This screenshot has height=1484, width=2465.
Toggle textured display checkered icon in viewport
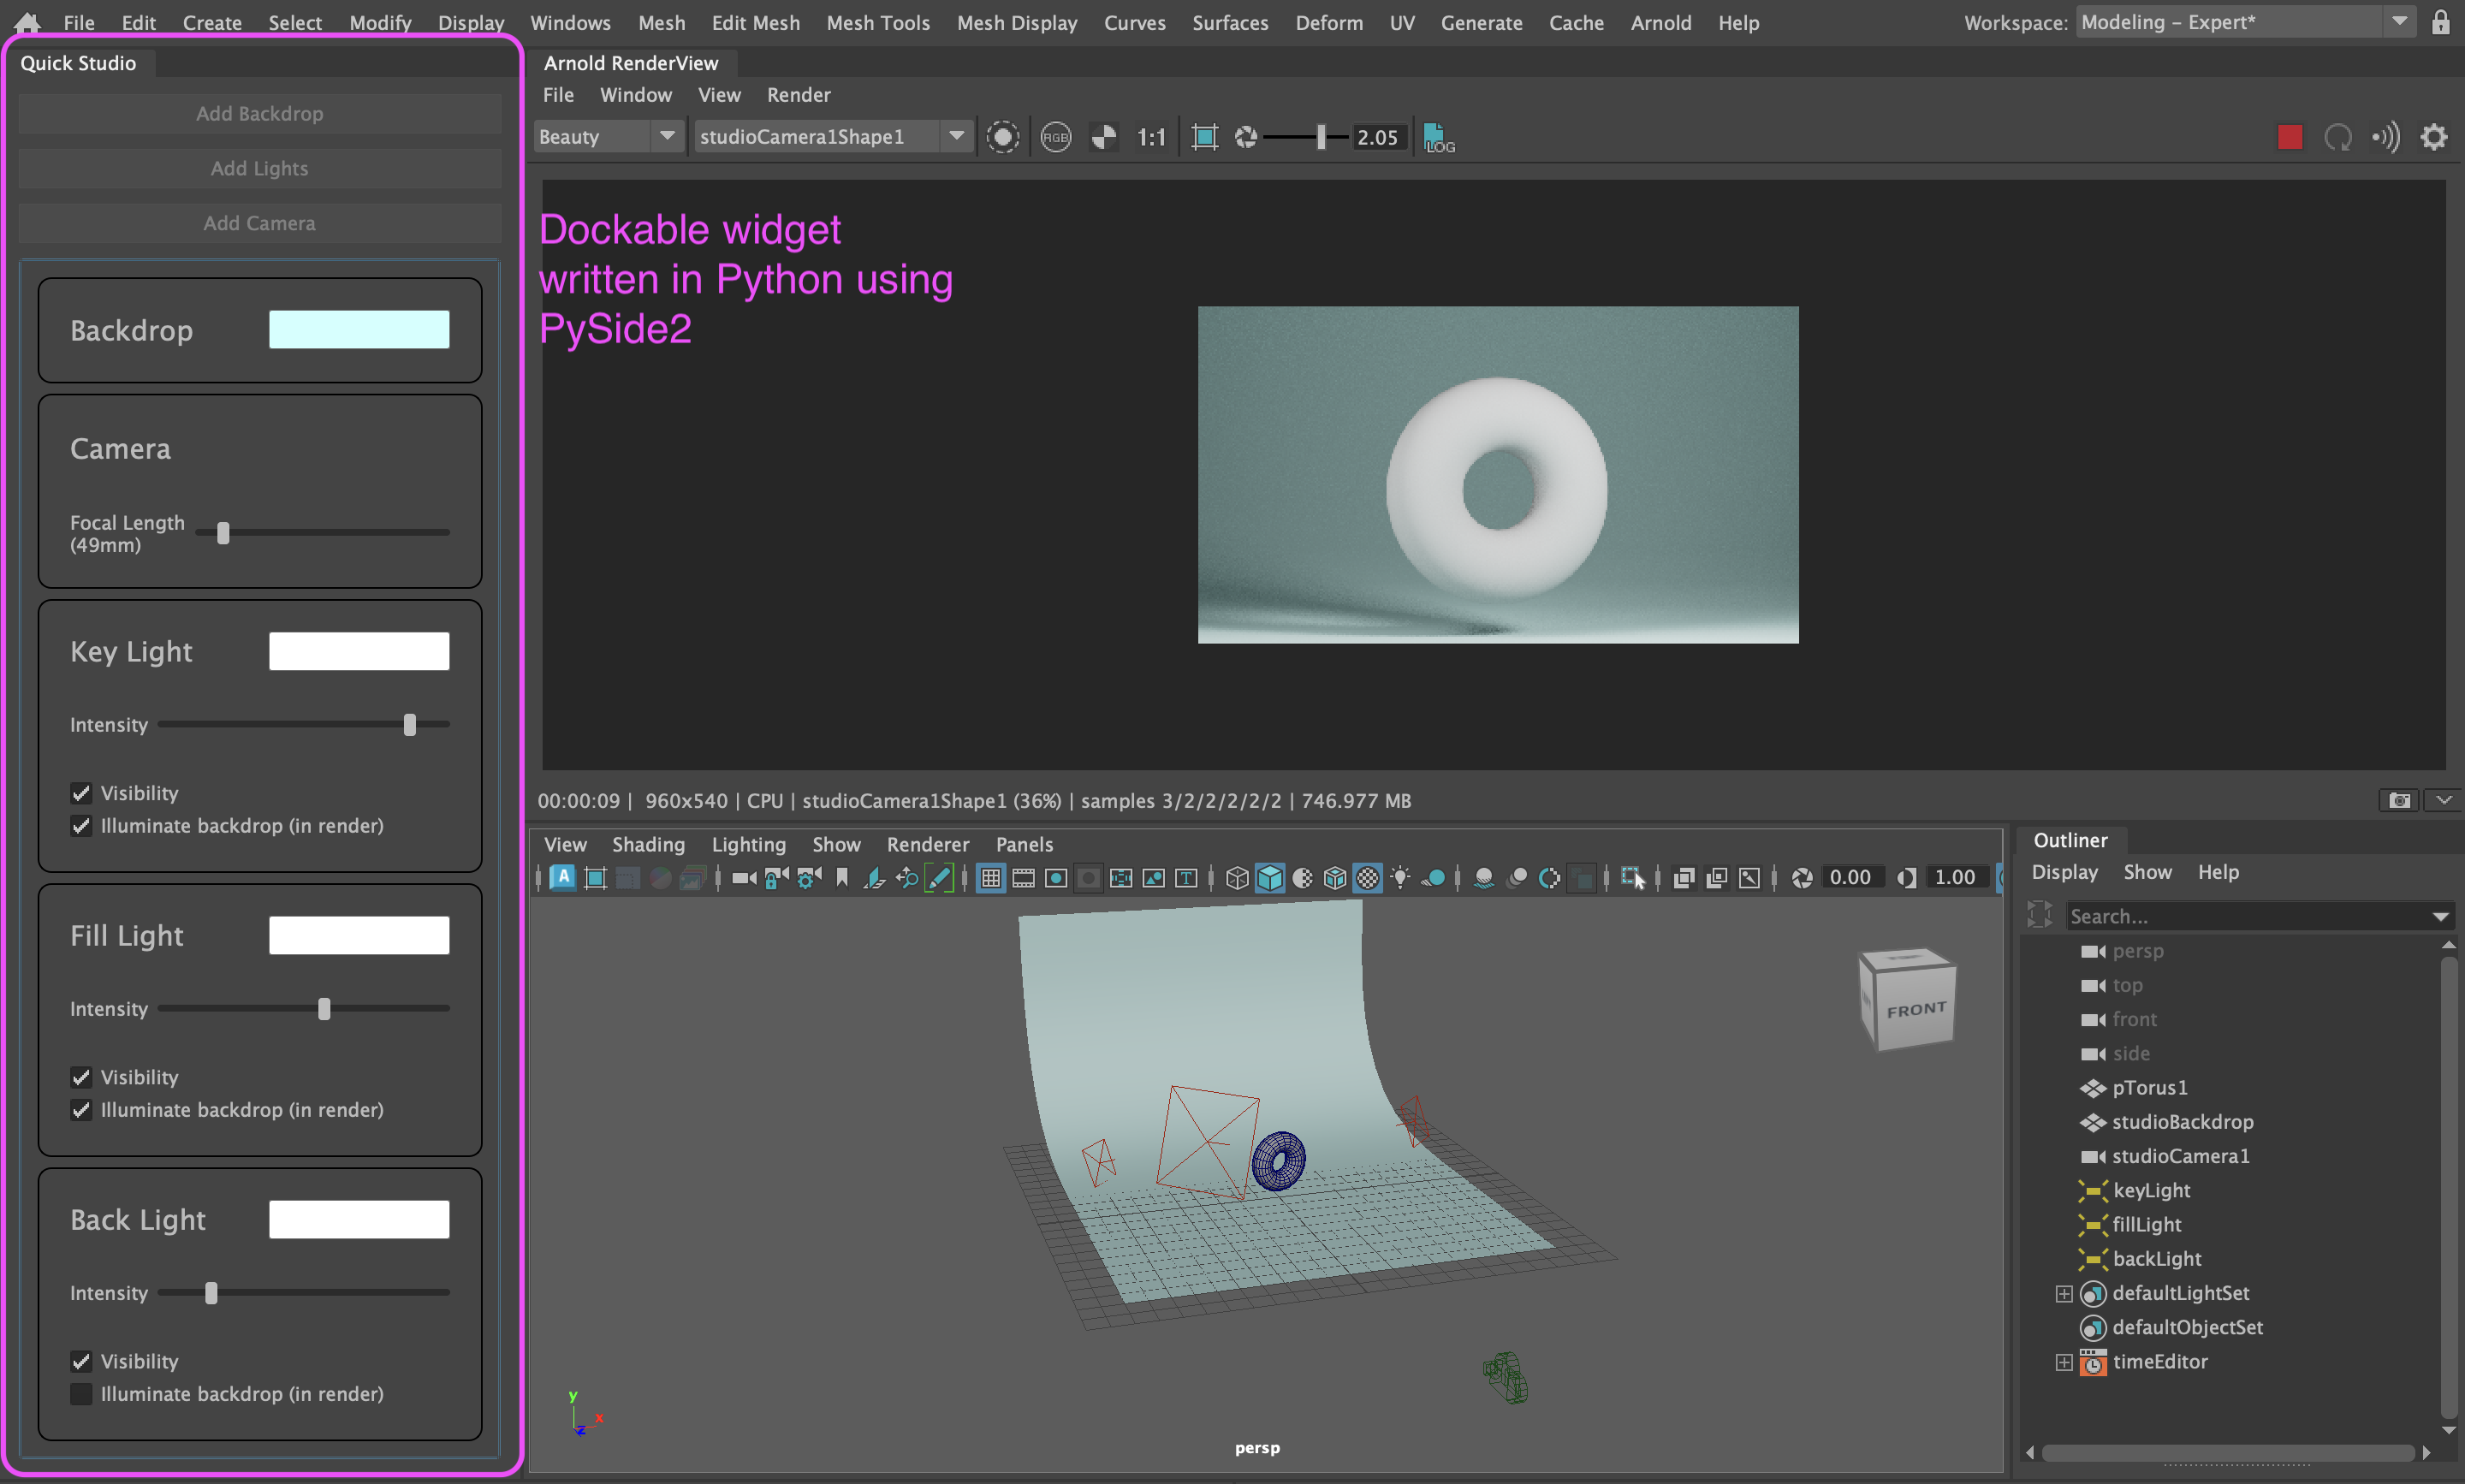point(1369,877)
